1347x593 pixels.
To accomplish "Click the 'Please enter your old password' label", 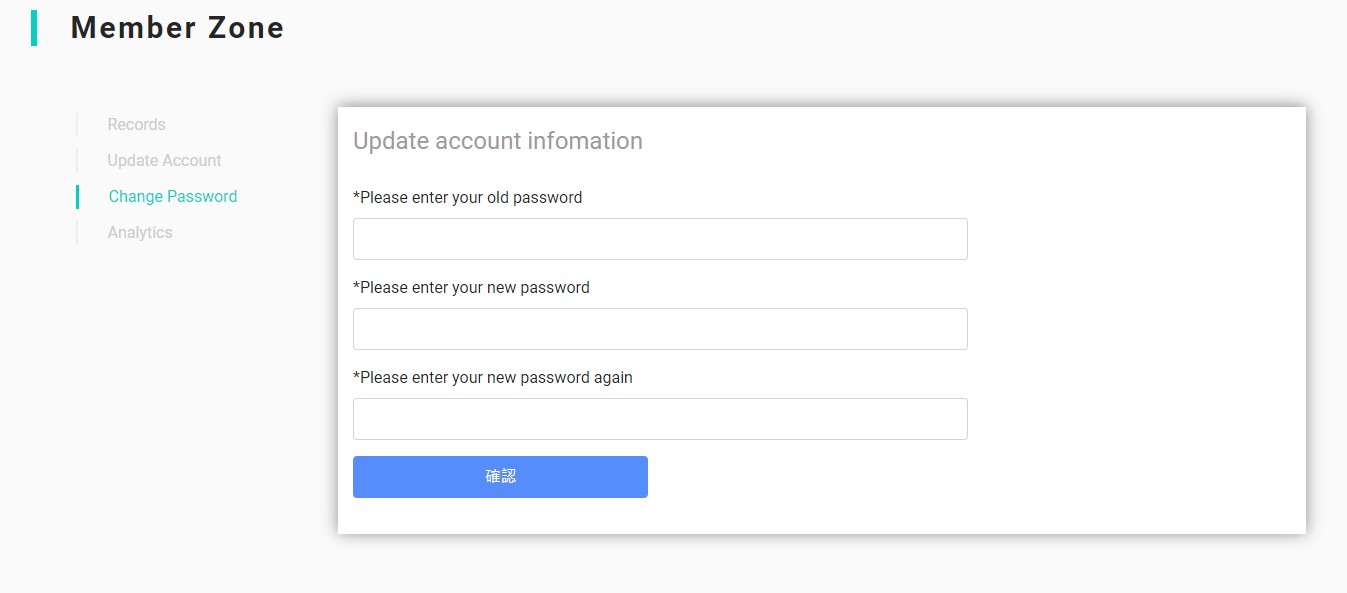I will point(468,198).
